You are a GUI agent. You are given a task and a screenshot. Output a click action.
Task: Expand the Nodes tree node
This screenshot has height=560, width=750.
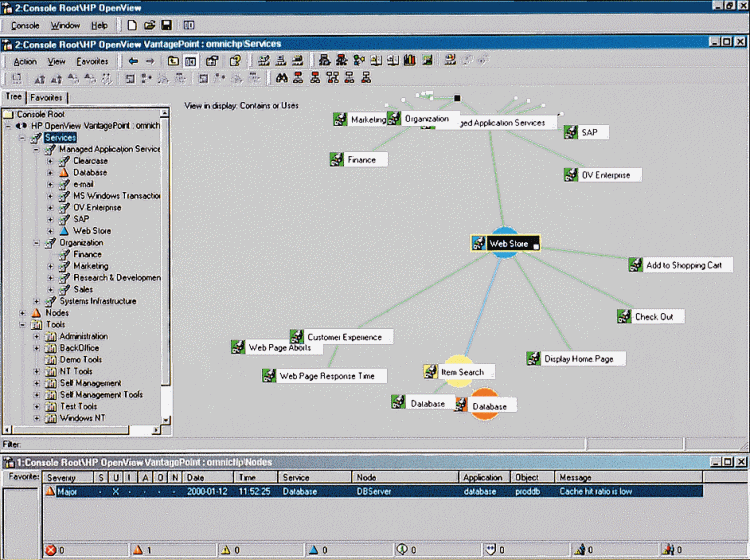(22, 313)
